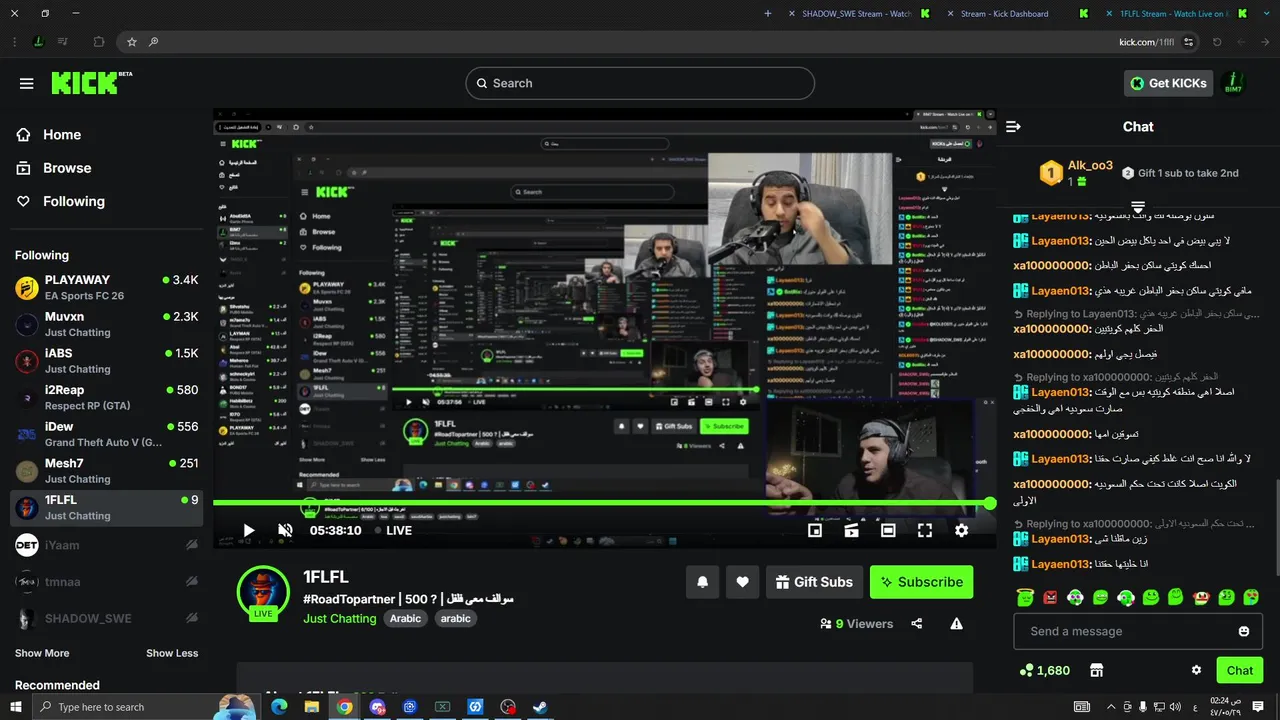Enter fullscreen mode
This screenshot has width=1280, height=720.
point(925,530)
